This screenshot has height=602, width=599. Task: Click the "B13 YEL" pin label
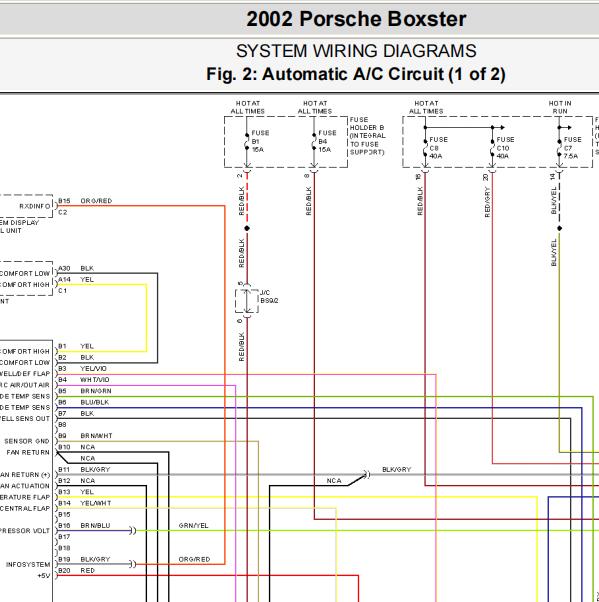pyautogui.click(x=76, y=491)
